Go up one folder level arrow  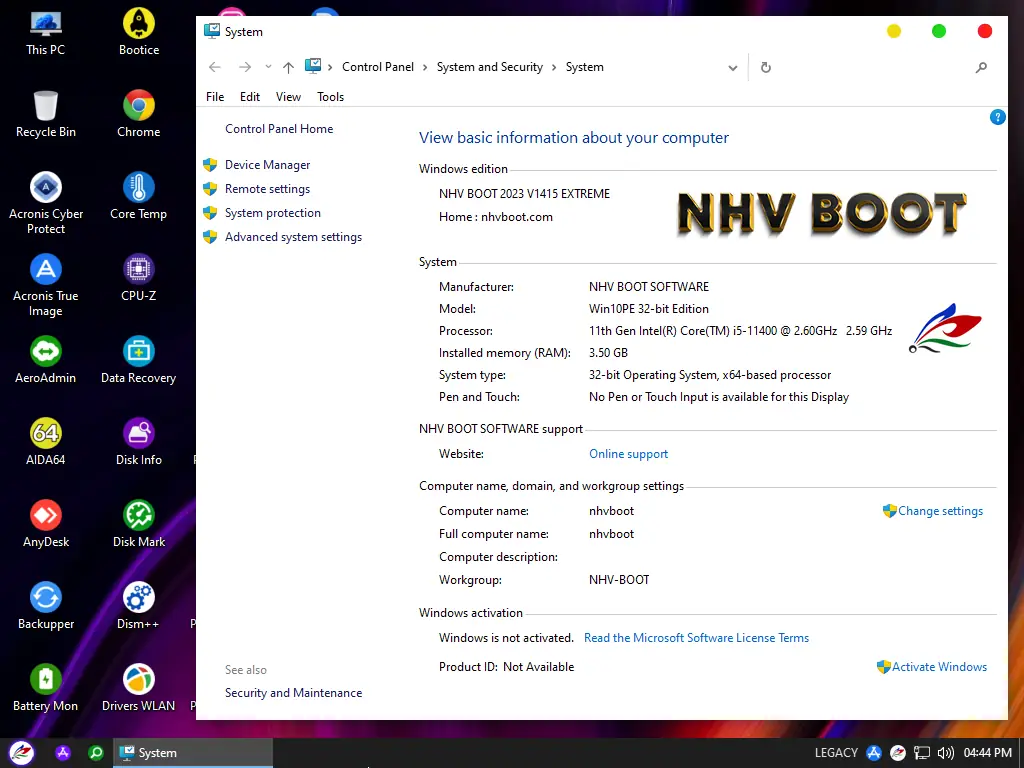(x=288, y=67)
